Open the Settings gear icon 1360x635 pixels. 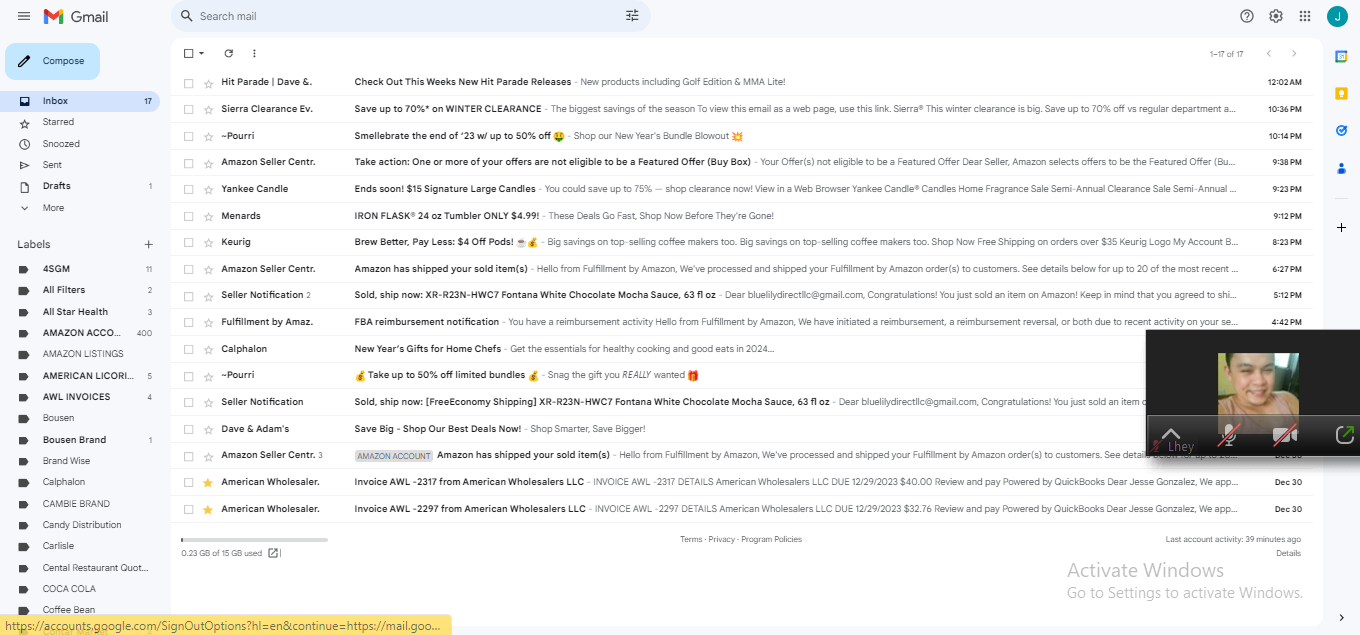1276,16
